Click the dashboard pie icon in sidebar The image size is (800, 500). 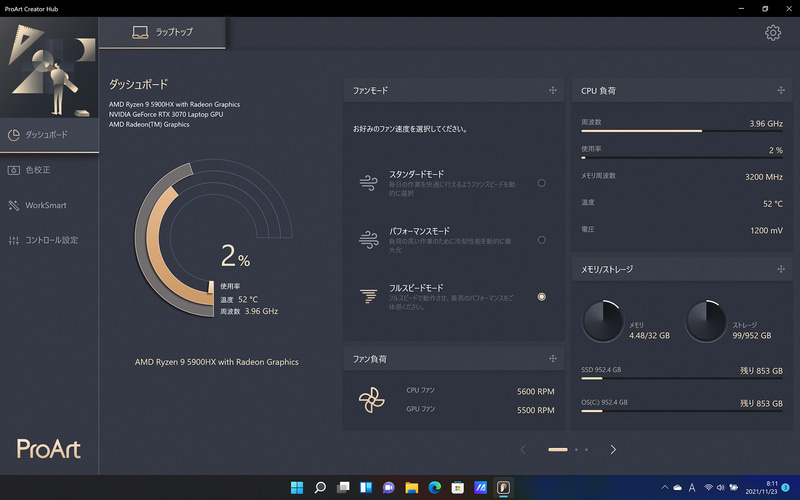coord(14,135)
